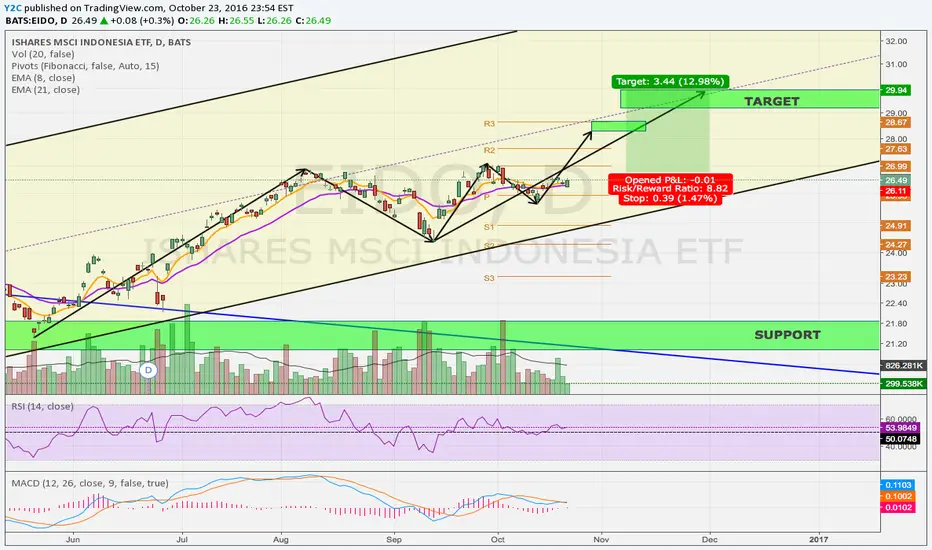Select the Vol (20, false) indicator legend
This screenshot has height=550, width=932.
click(x=43, y=54)
